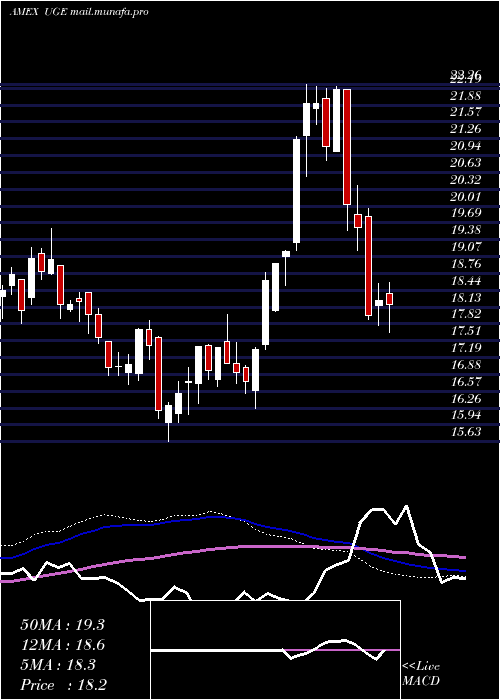
Task: Select the 19.38 price axis label
Action: pos(466,230)
